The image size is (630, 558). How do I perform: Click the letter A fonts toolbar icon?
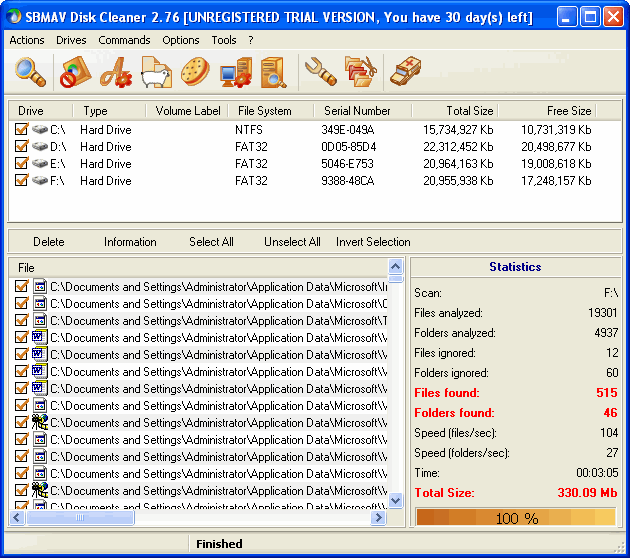click(x=115, y=72)
